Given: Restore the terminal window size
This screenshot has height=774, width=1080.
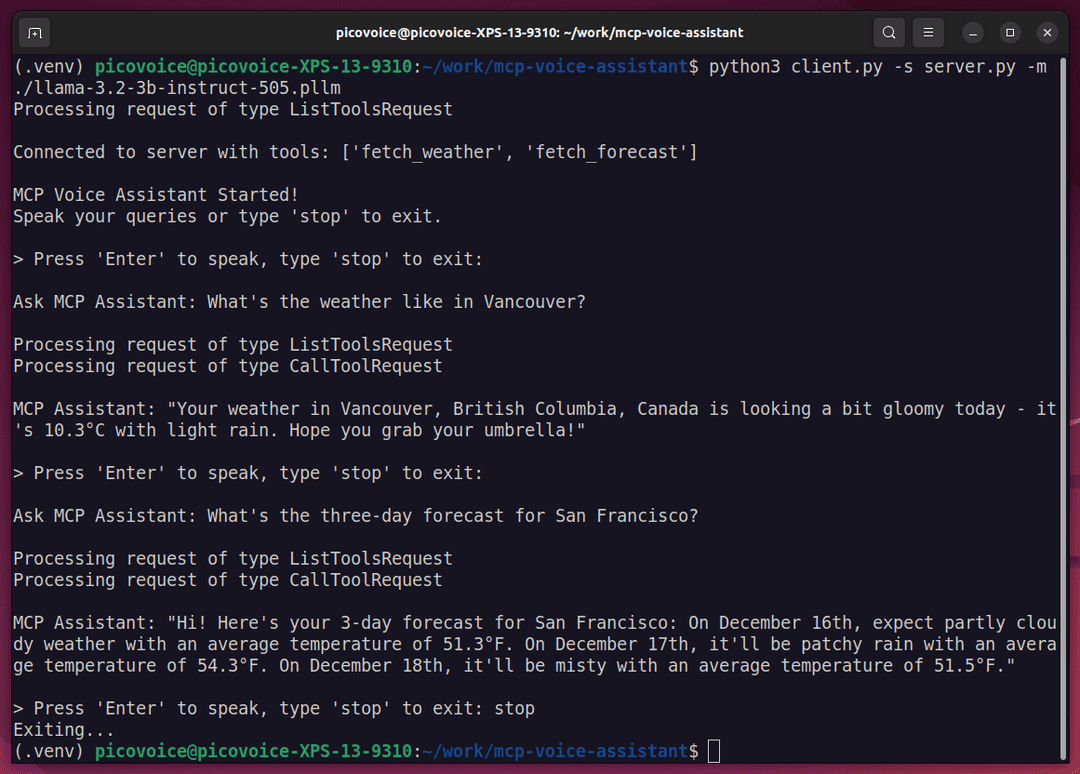Looking at the screenshot, I should tap(1009, 32).
